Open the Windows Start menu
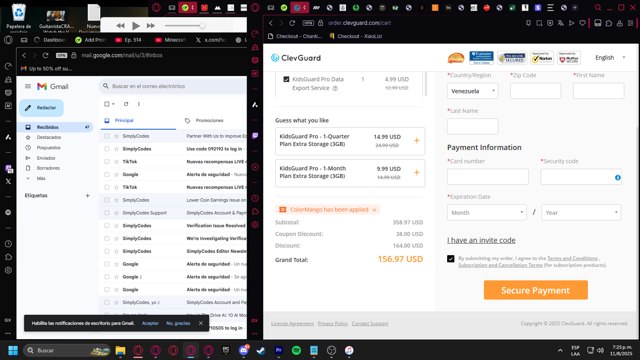This screenshot has height=360, width=640. (13, 350)
